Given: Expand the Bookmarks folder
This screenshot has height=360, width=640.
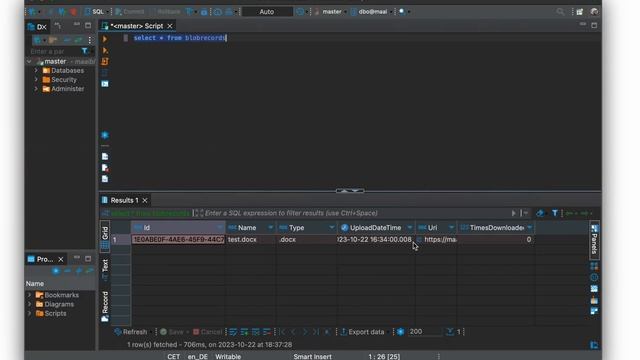Looking at the screenshot, I should coord(29,295).
